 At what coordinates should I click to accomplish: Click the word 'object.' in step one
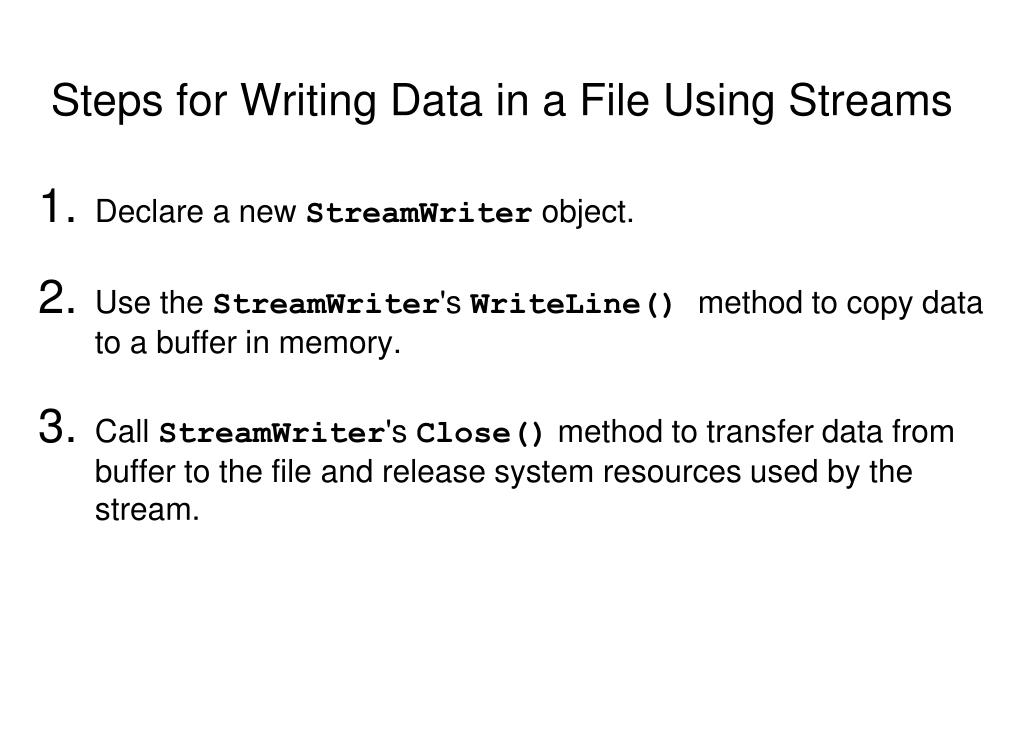[x=588, y=213]
